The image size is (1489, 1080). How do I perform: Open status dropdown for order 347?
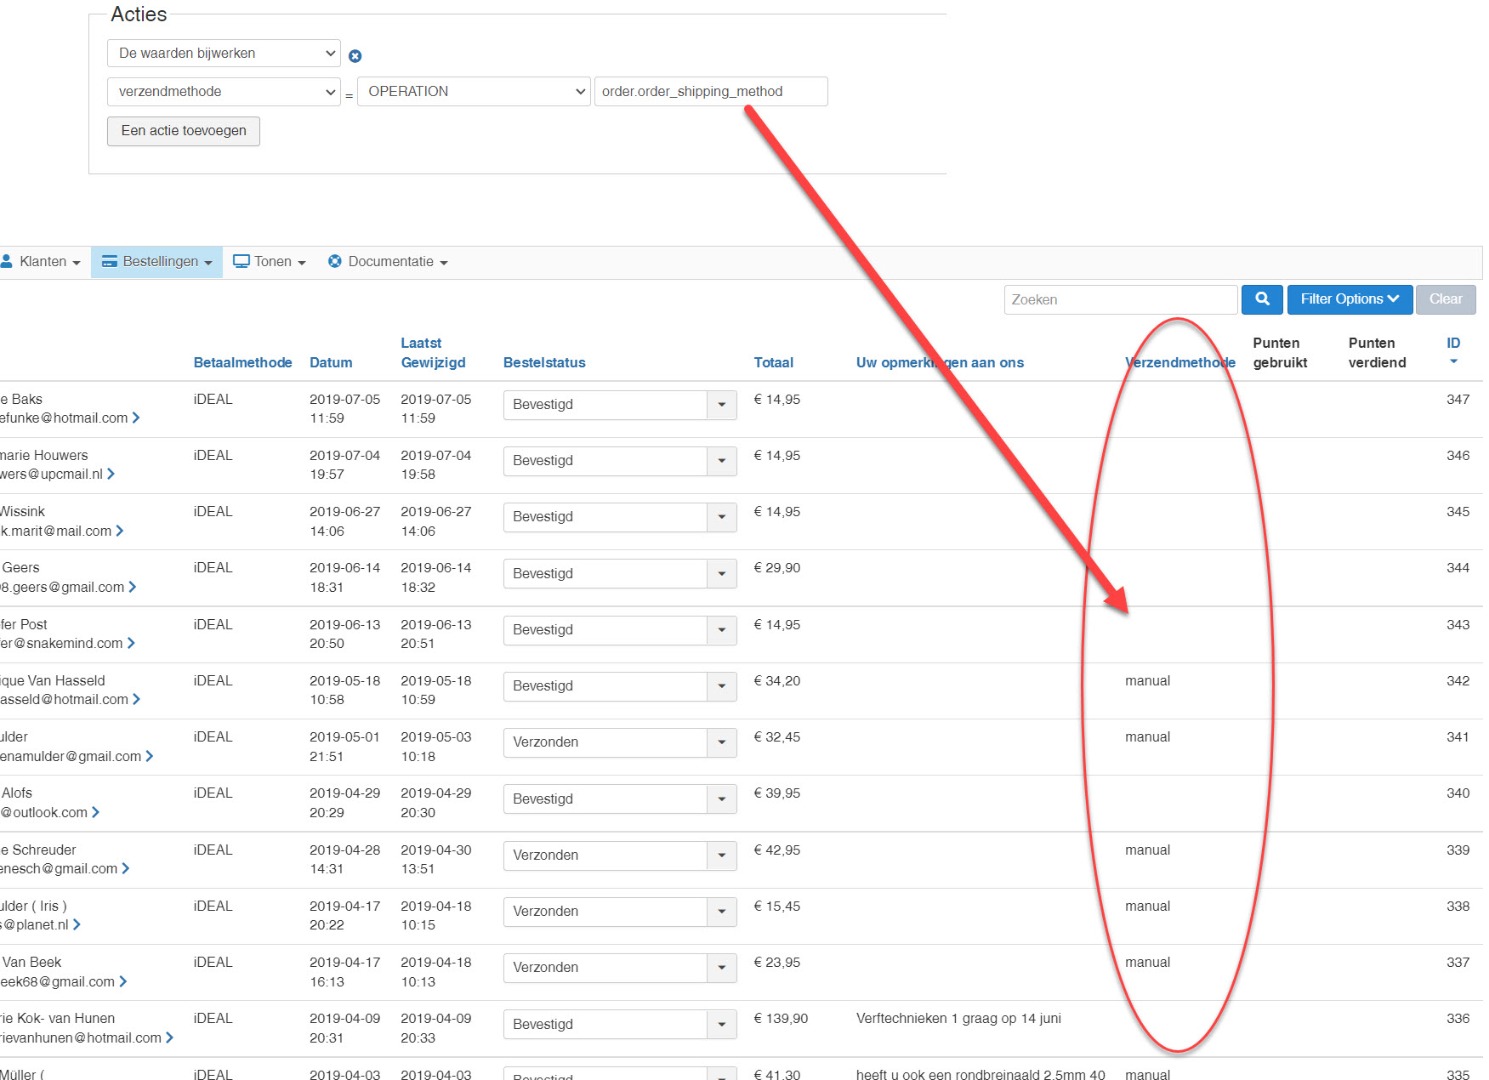[619, 404]
